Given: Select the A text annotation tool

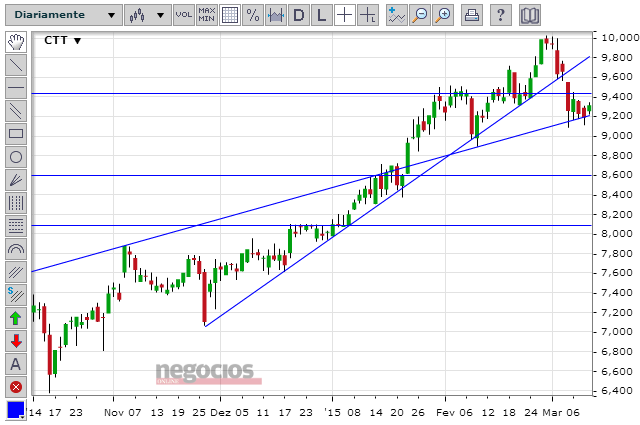Looking at the screenshot, I should 16,364.
